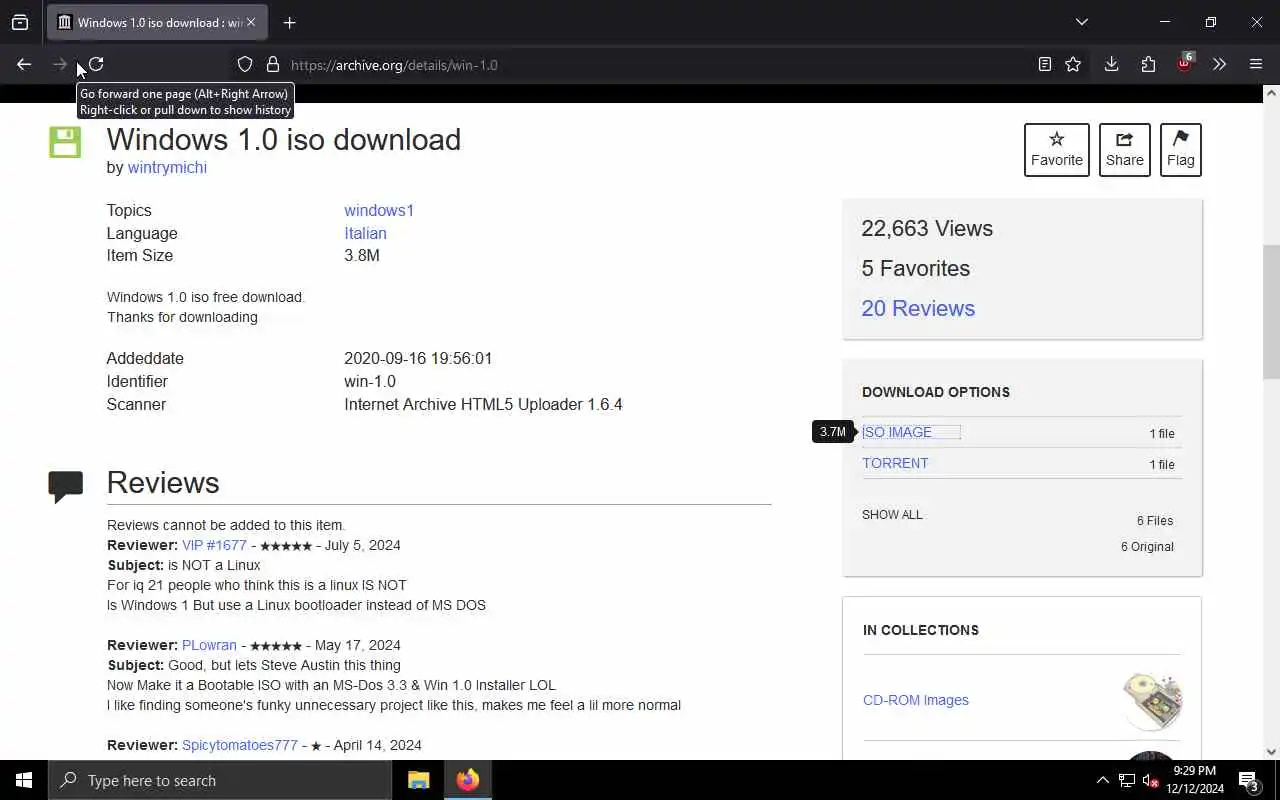The image size is (1280, 800).
Task: Show more tools overflow chevron
Action: pos(1219,65)
